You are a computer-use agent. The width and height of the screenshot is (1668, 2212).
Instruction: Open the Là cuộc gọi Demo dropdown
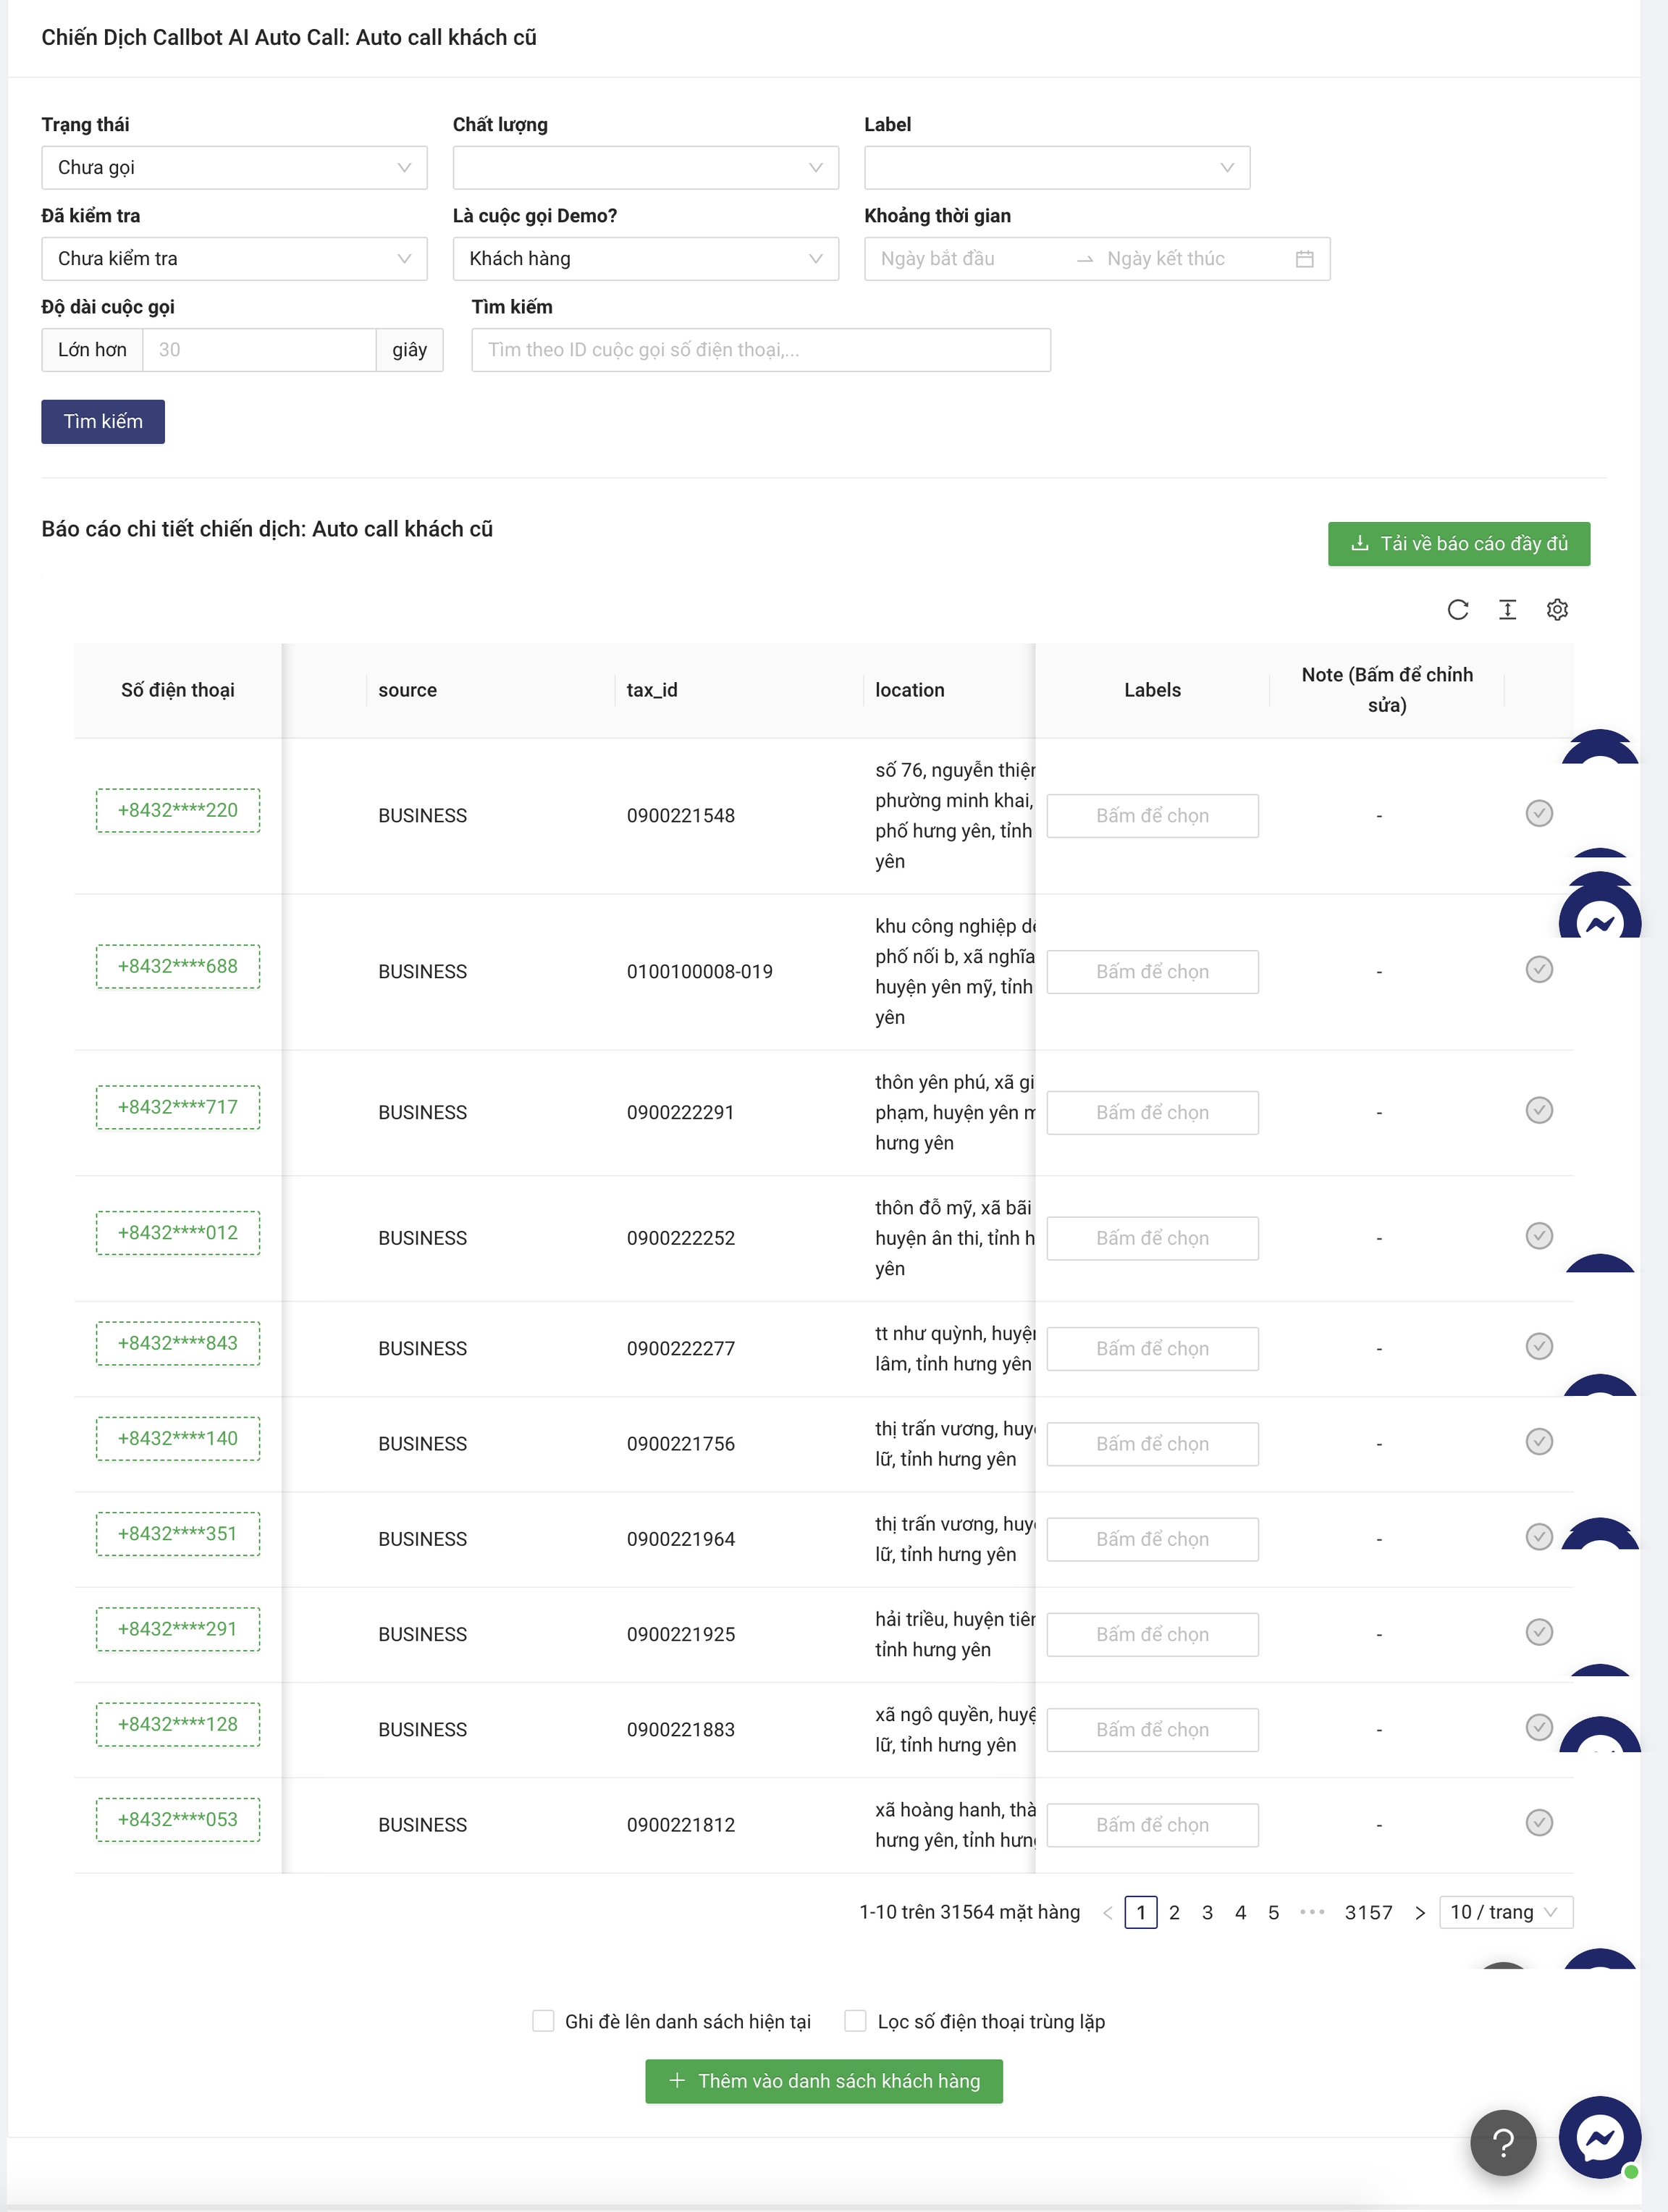[x=645, y=259]
